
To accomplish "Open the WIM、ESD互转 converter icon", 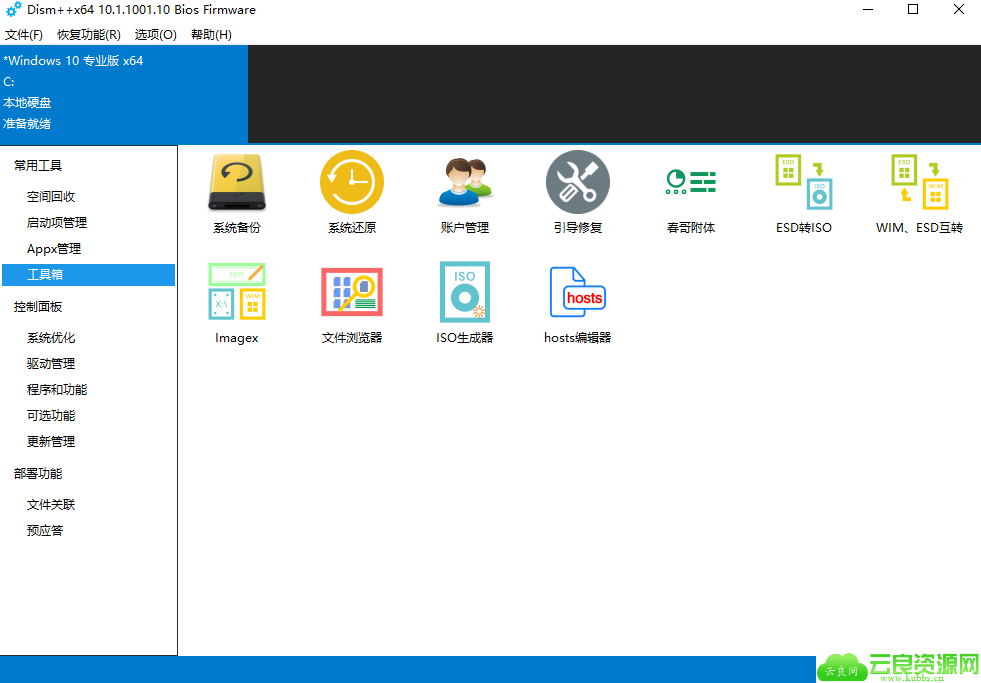I will [x=919, y=182].
